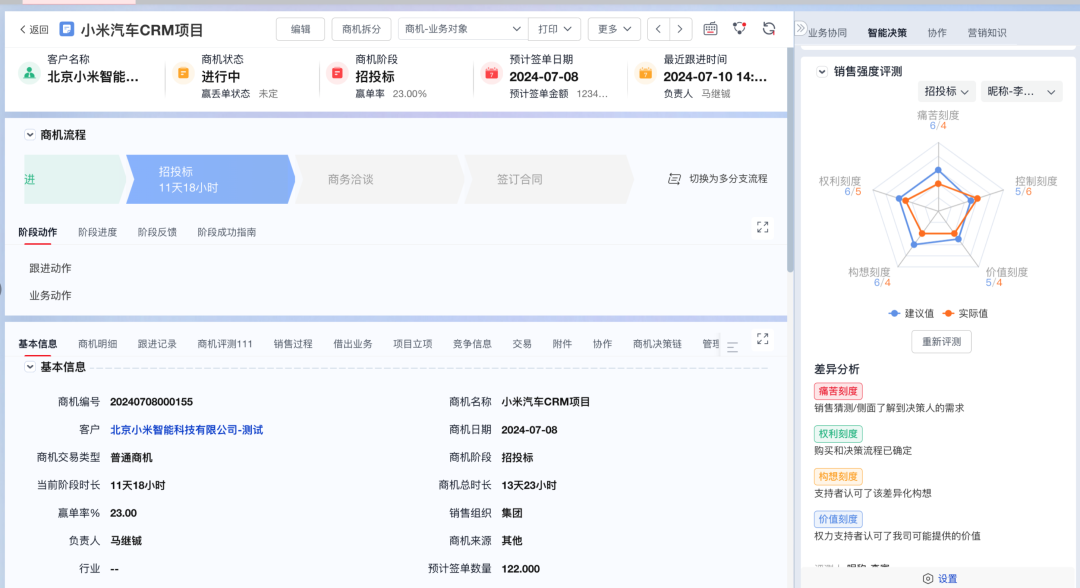
Task: Open the 商机-业务对象 dropdown
Action: coord(463,29)
